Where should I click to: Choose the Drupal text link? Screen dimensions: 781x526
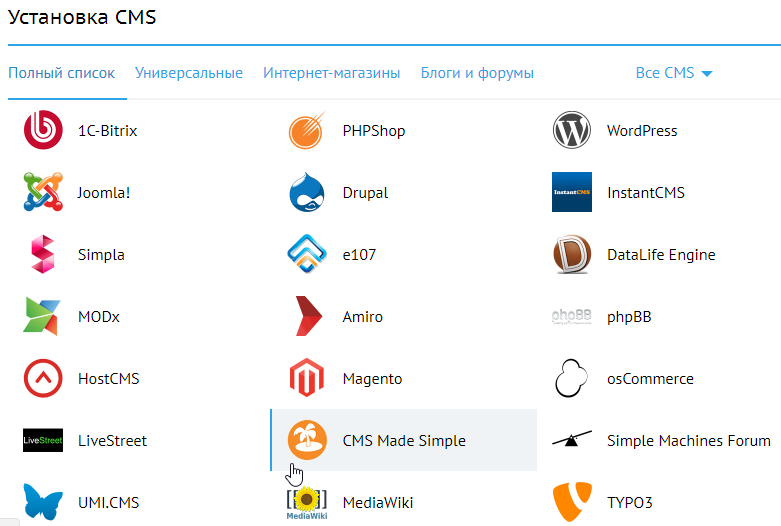point(365,193)
